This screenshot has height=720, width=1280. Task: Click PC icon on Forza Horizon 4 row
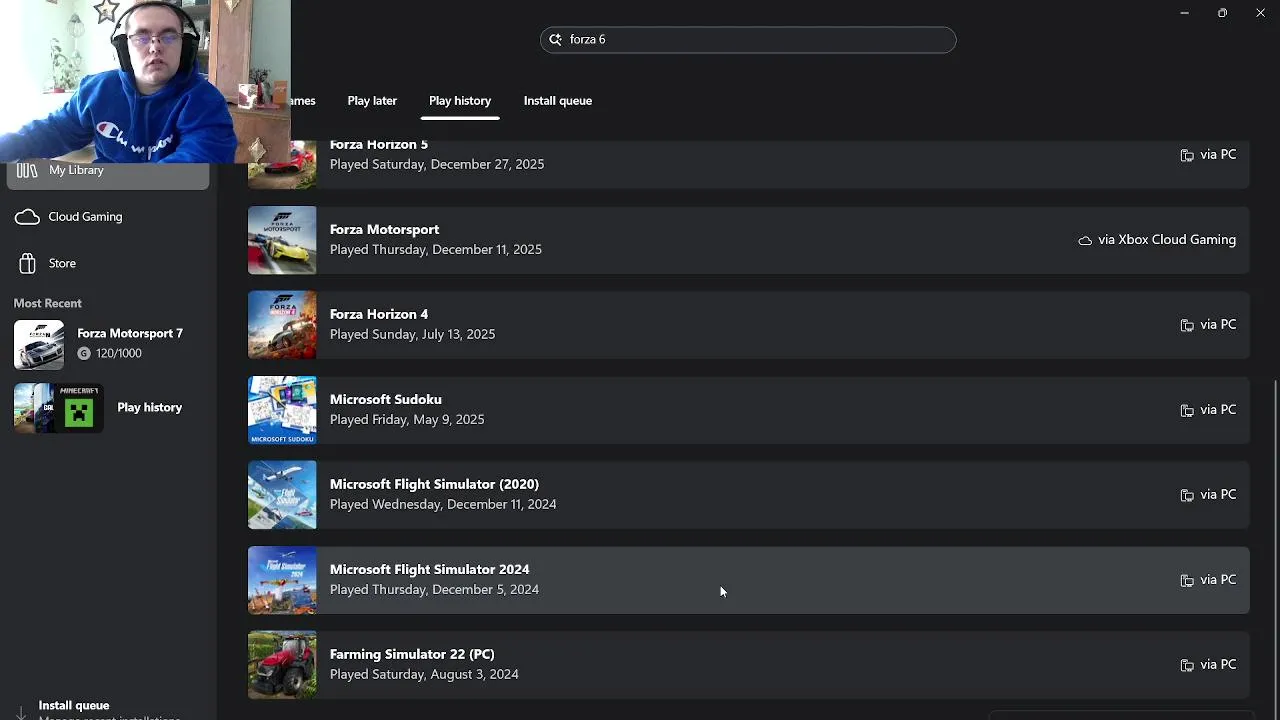click(1187, 325)
